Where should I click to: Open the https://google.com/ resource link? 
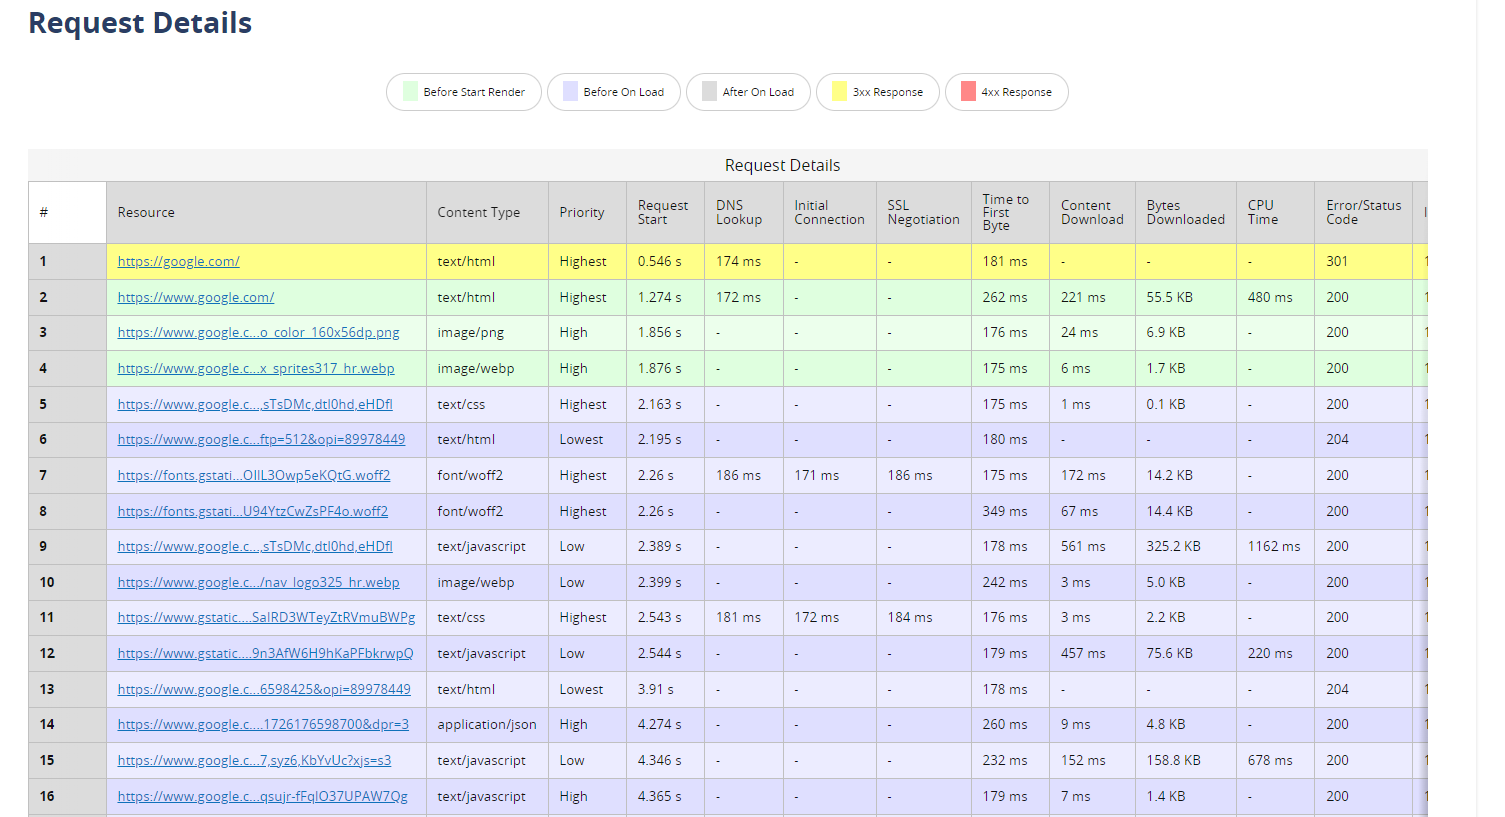178,261
